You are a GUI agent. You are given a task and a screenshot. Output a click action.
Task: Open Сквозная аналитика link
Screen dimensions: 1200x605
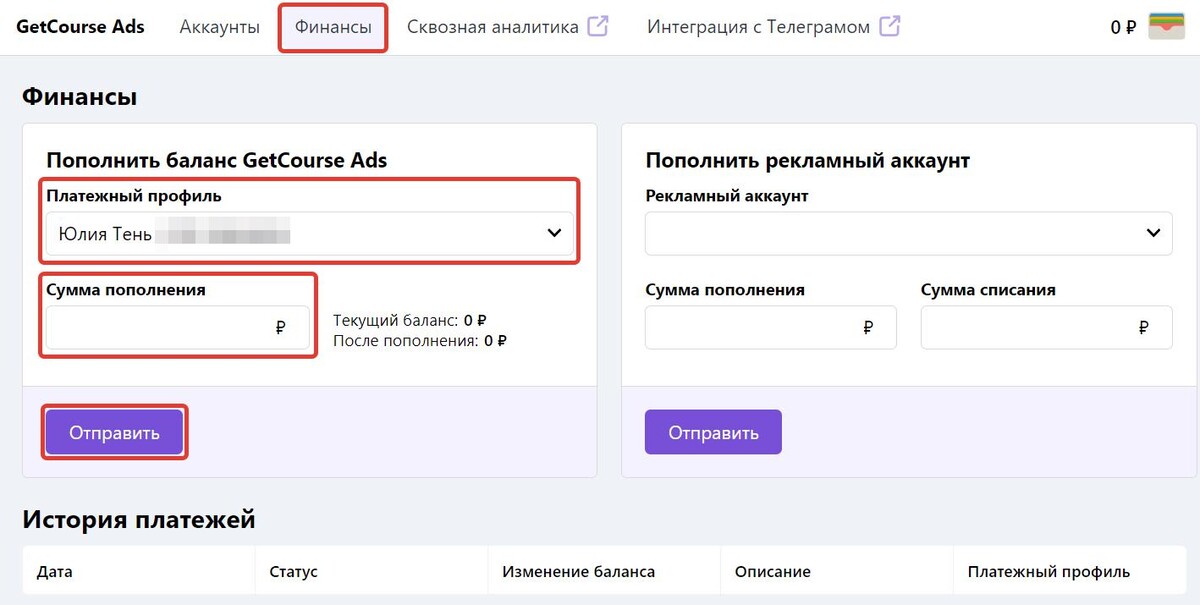point(493,28)
